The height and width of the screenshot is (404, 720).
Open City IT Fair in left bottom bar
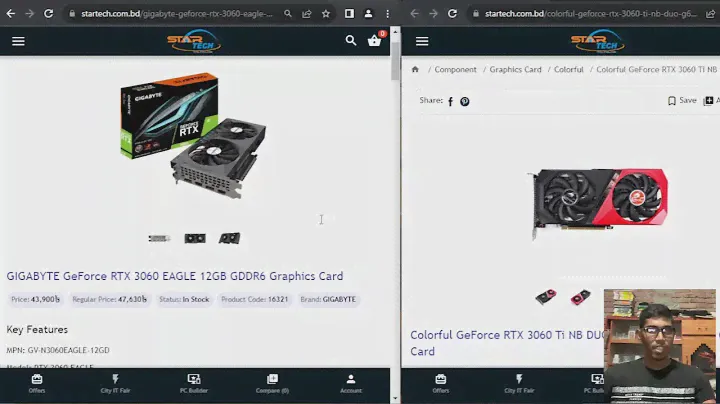(115, 384)
